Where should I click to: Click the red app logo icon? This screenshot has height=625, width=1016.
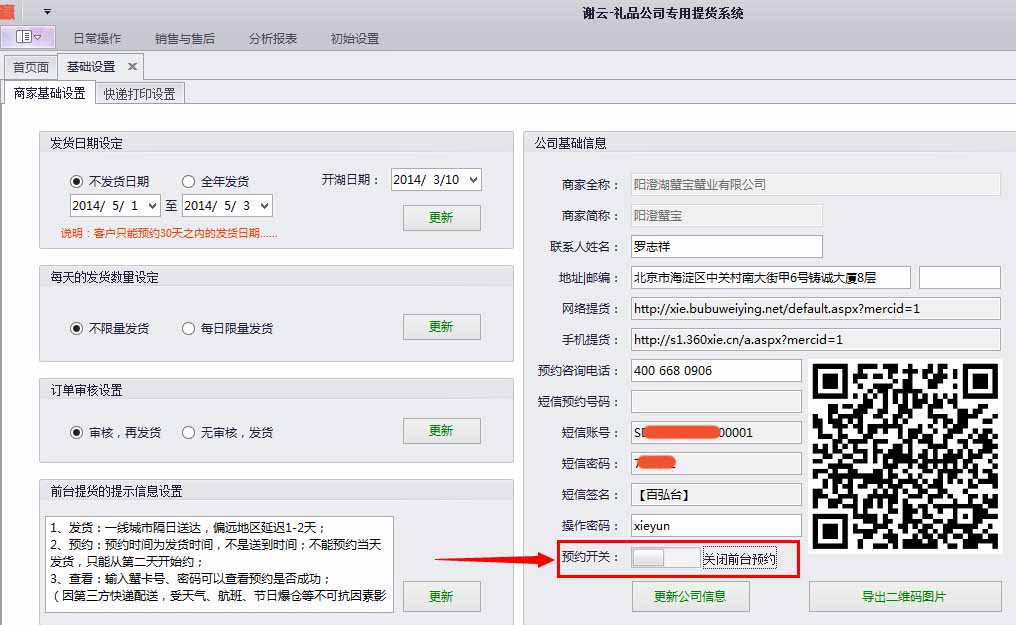[7, 11]
